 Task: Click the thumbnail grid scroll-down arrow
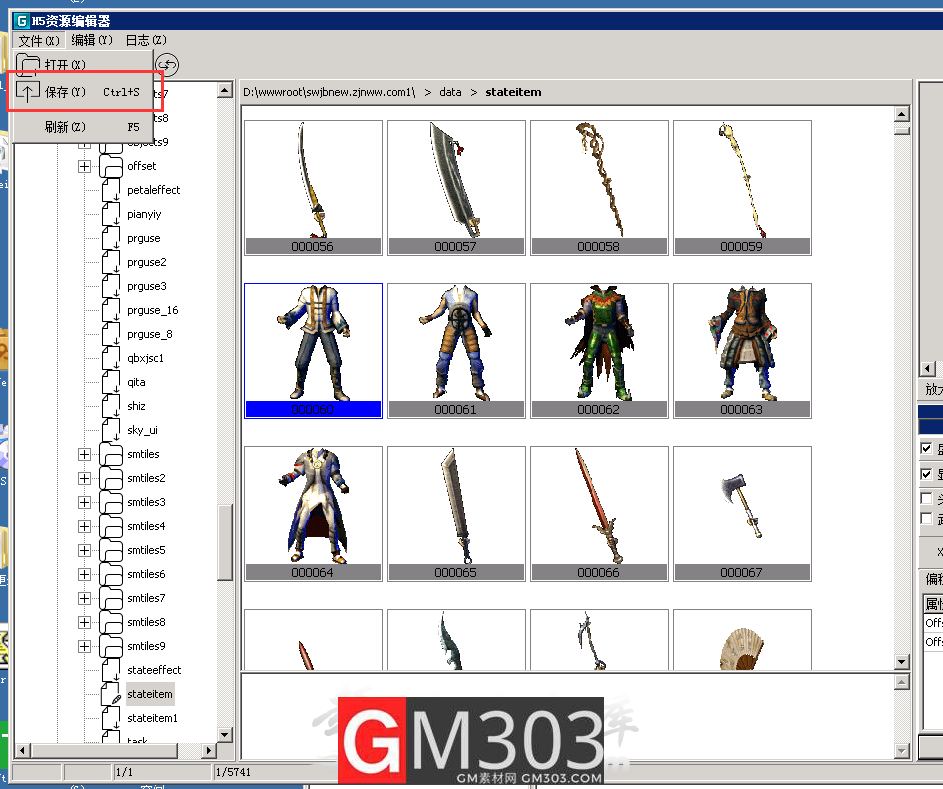click(902, 662)
